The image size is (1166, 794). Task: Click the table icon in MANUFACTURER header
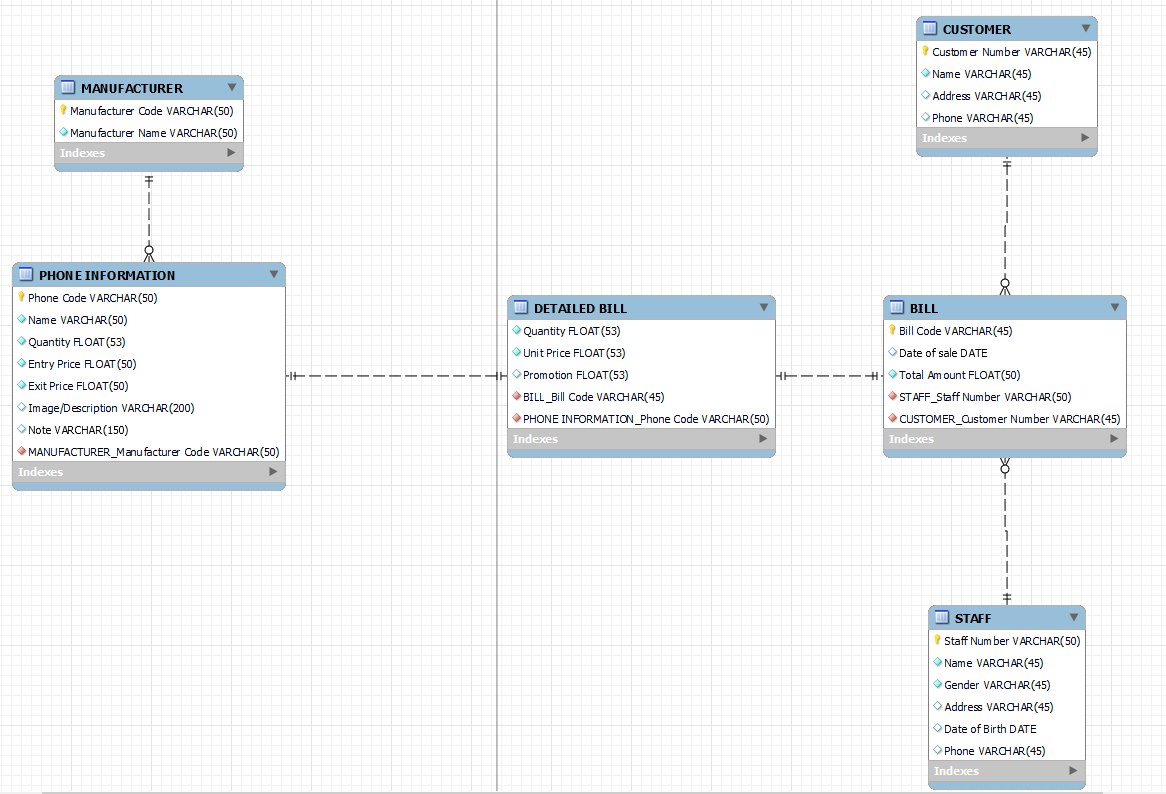pos(67,88)
